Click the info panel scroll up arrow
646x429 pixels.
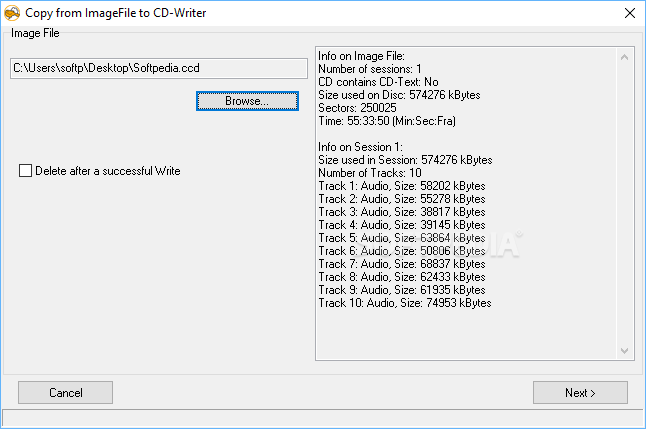click(x=625, y=57)
